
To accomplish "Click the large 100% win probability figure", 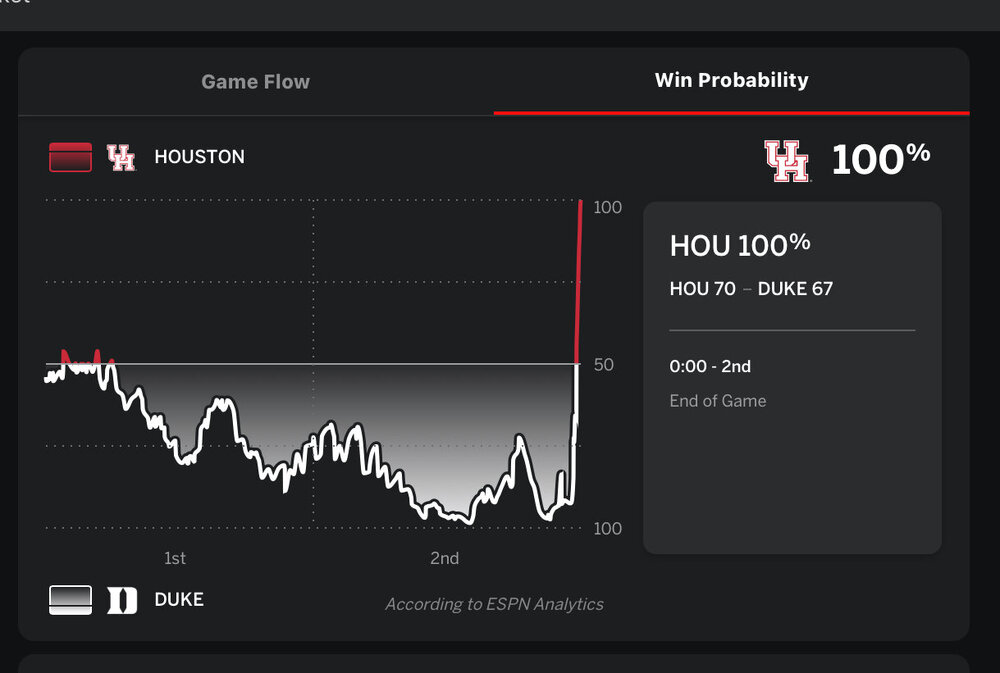I will coord(880,158).
